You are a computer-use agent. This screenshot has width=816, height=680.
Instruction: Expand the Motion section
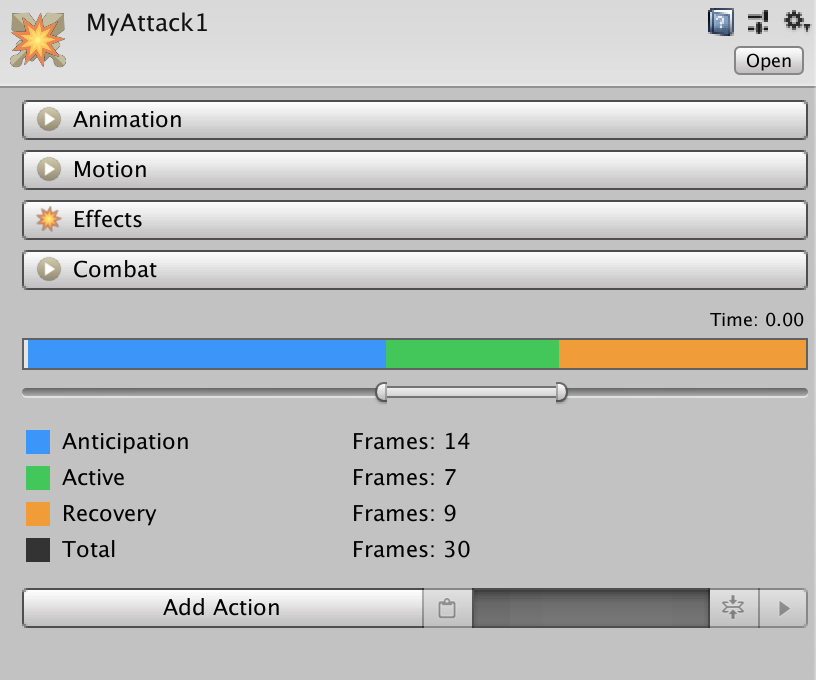(x=415, y=170)
